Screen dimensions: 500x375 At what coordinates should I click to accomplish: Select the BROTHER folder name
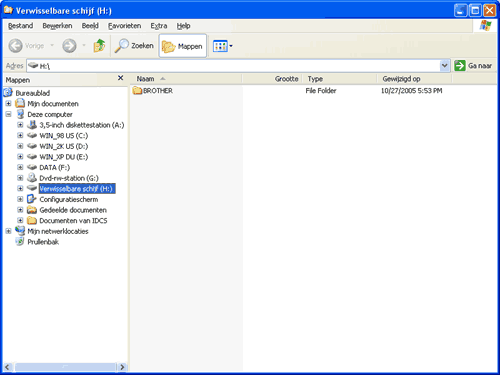tap(158, 91)
